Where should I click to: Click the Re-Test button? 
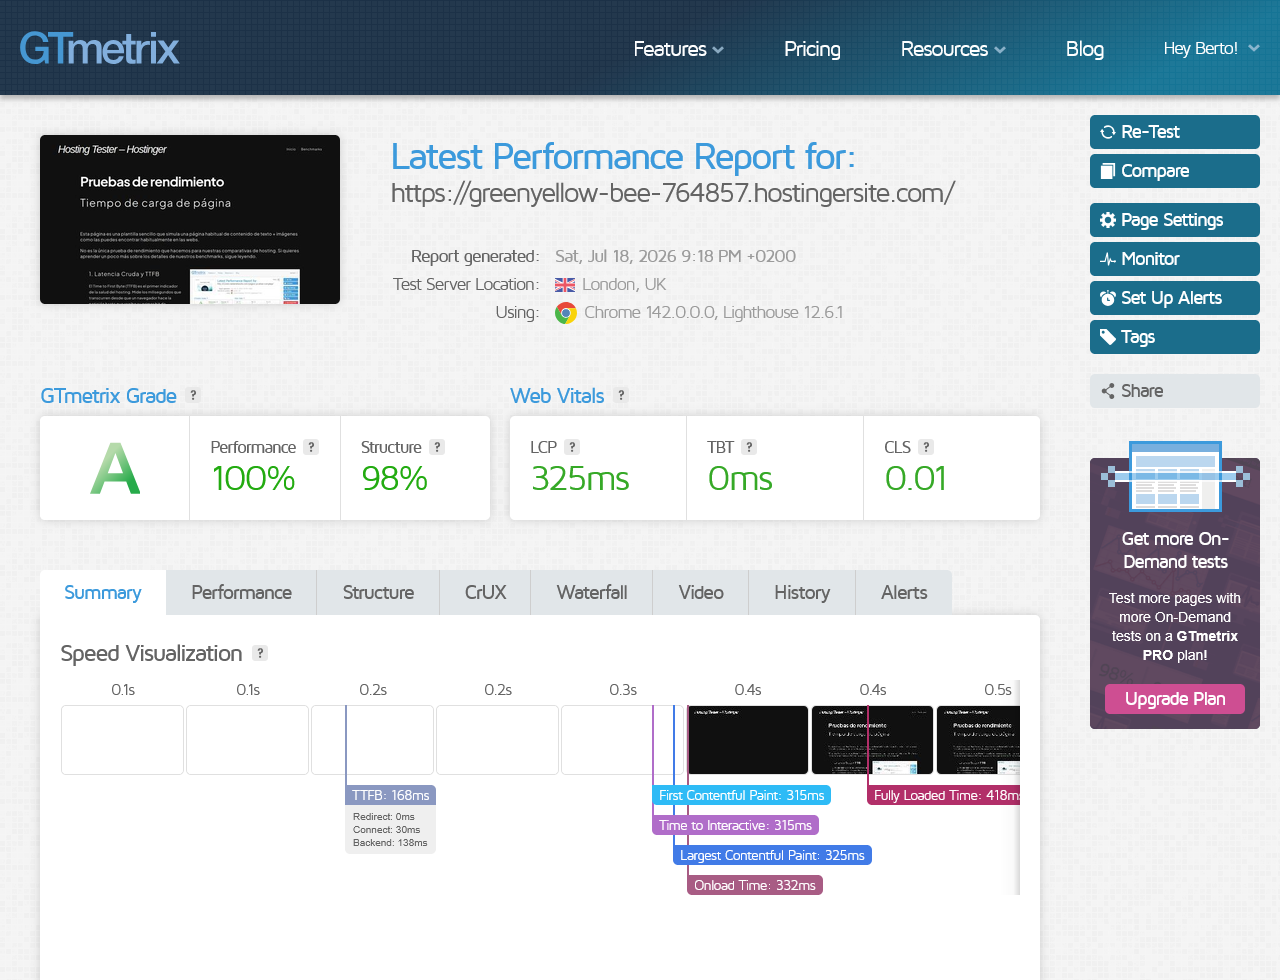click(x=1175, y=132)
